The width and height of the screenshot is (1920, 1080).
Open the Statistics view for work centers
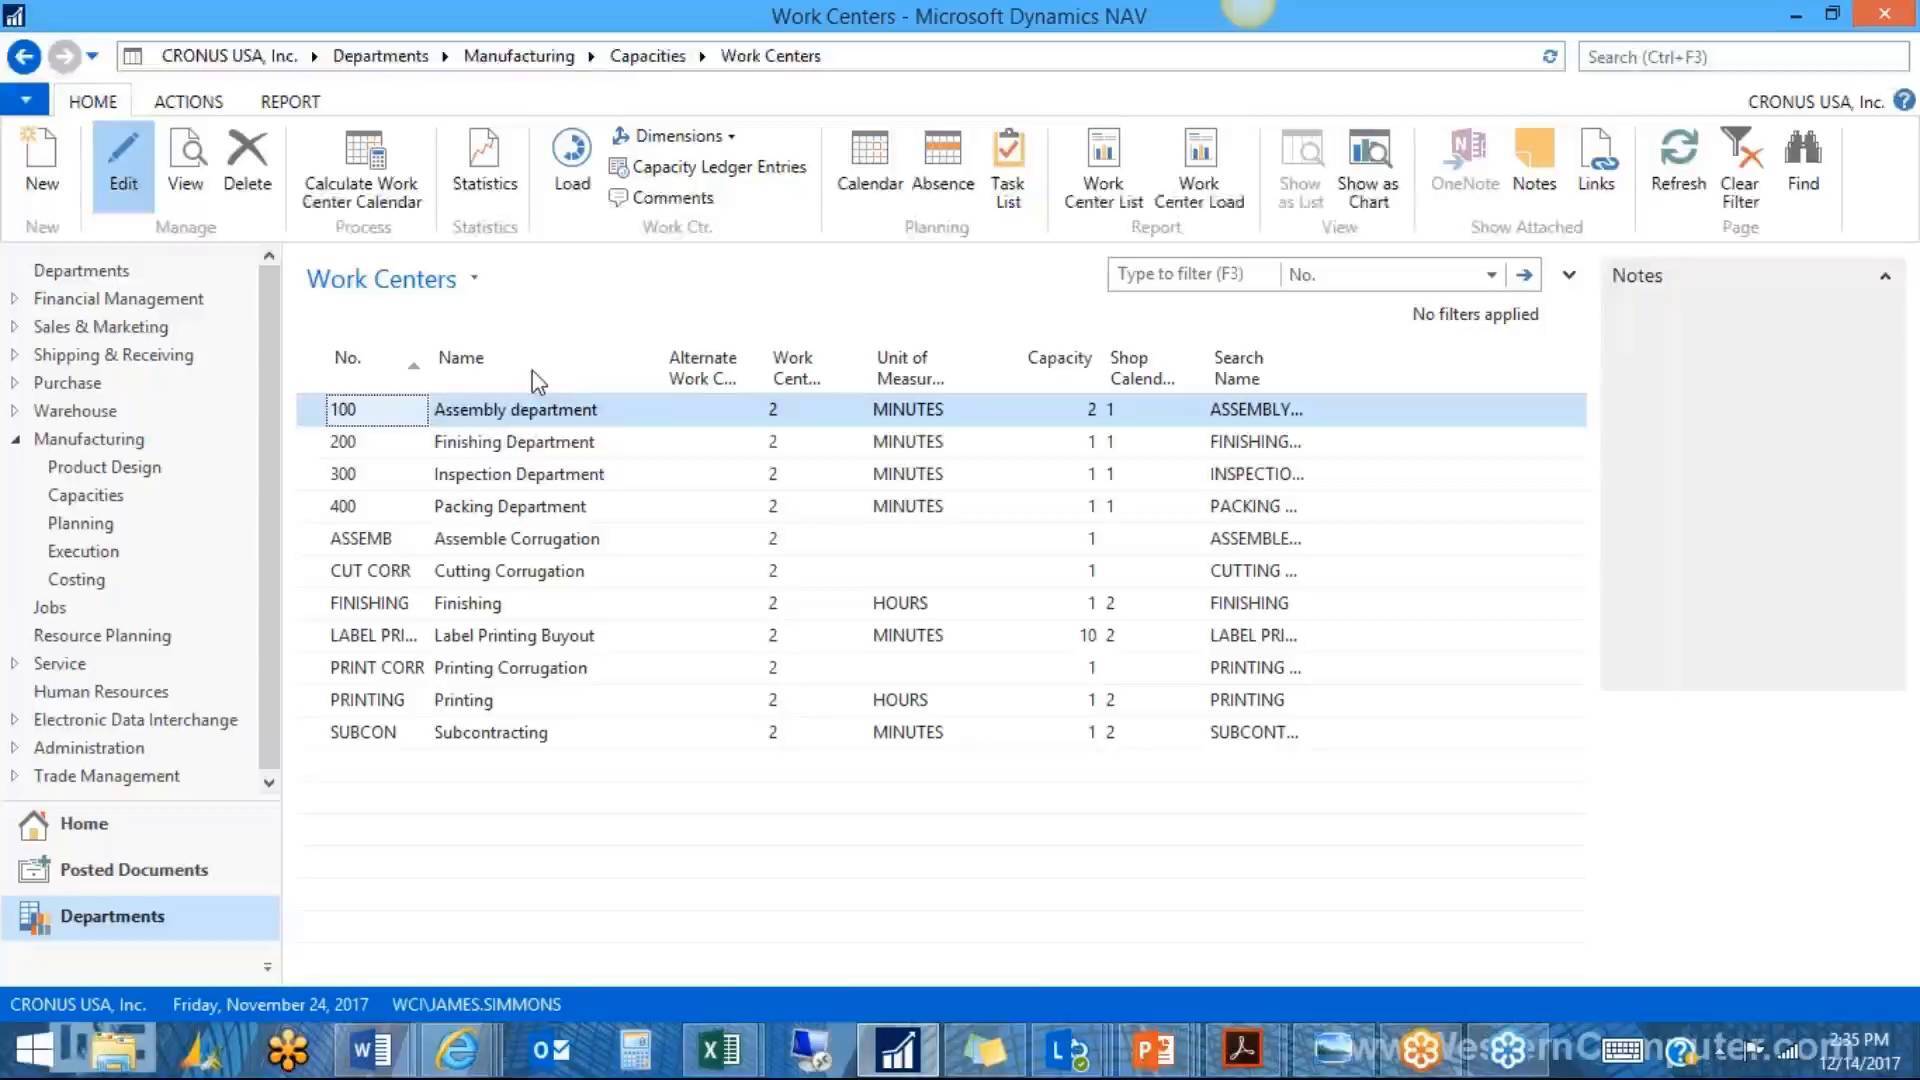pos(484,165)
